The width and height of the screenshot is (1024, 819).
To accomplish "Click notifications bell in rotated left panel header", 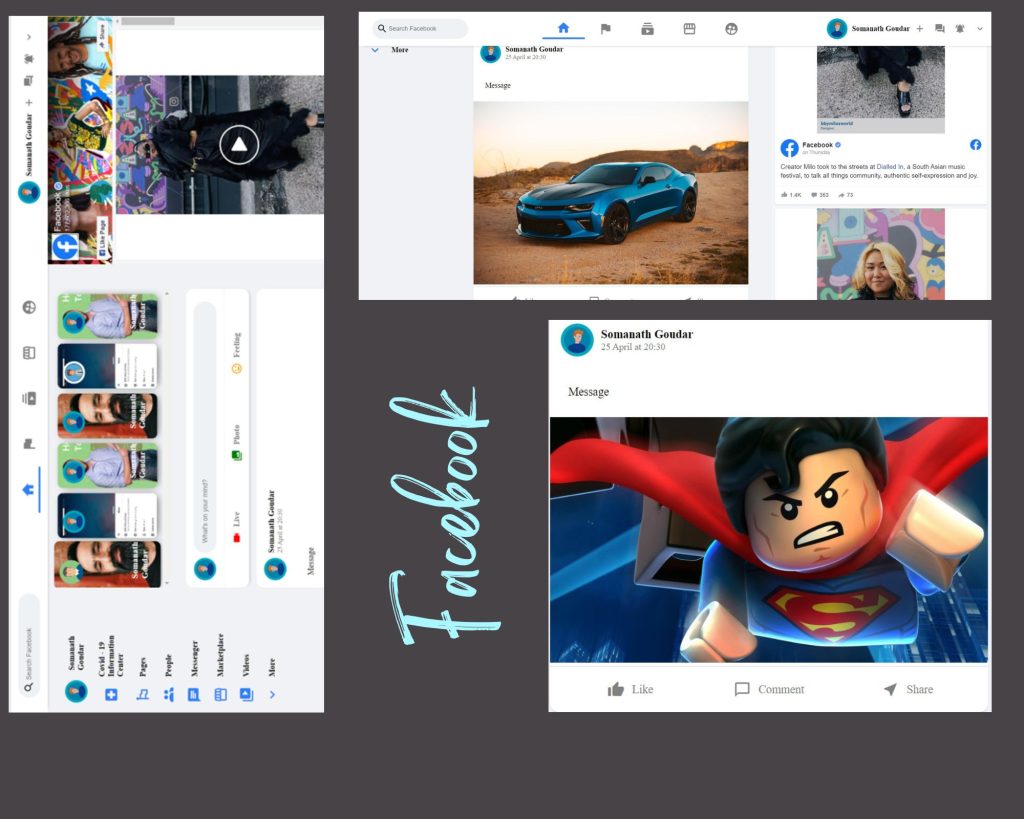I will (29, 59).
